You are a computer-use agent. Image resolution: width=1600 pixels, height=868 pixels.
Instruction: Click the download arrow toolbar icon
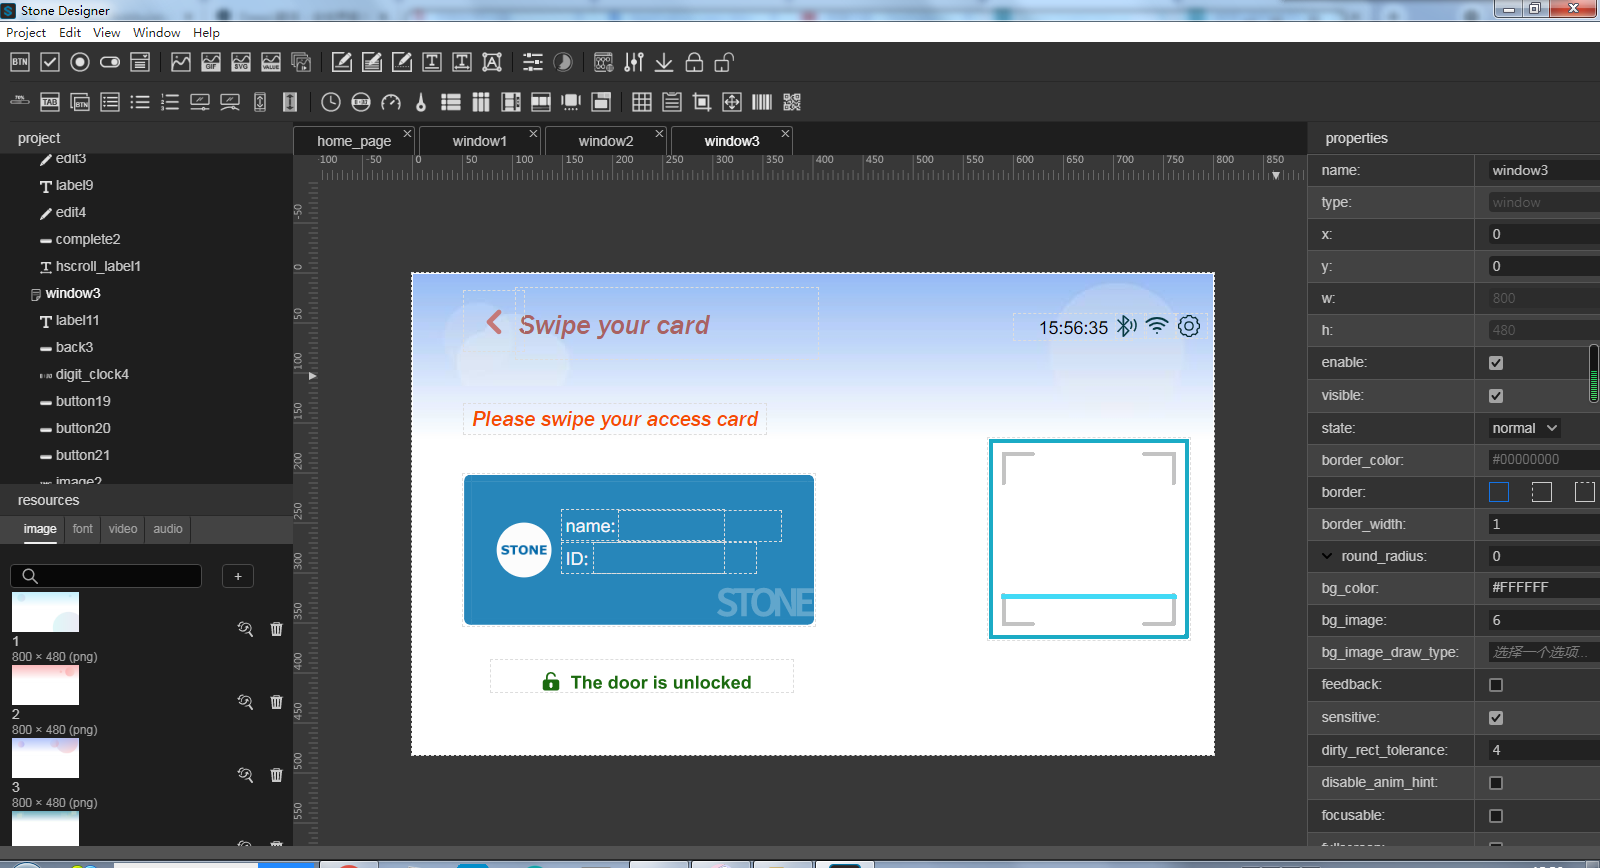pyautogui.click(x=664, y=62)
